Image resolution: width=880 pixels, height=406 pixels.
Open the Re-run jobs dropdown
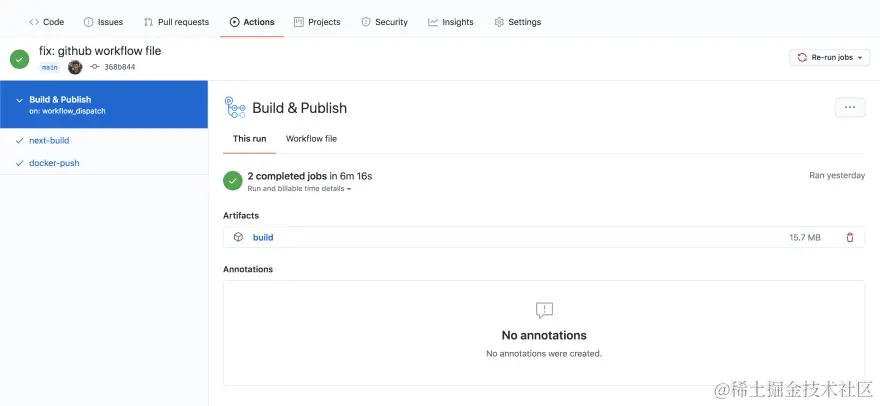829,57
